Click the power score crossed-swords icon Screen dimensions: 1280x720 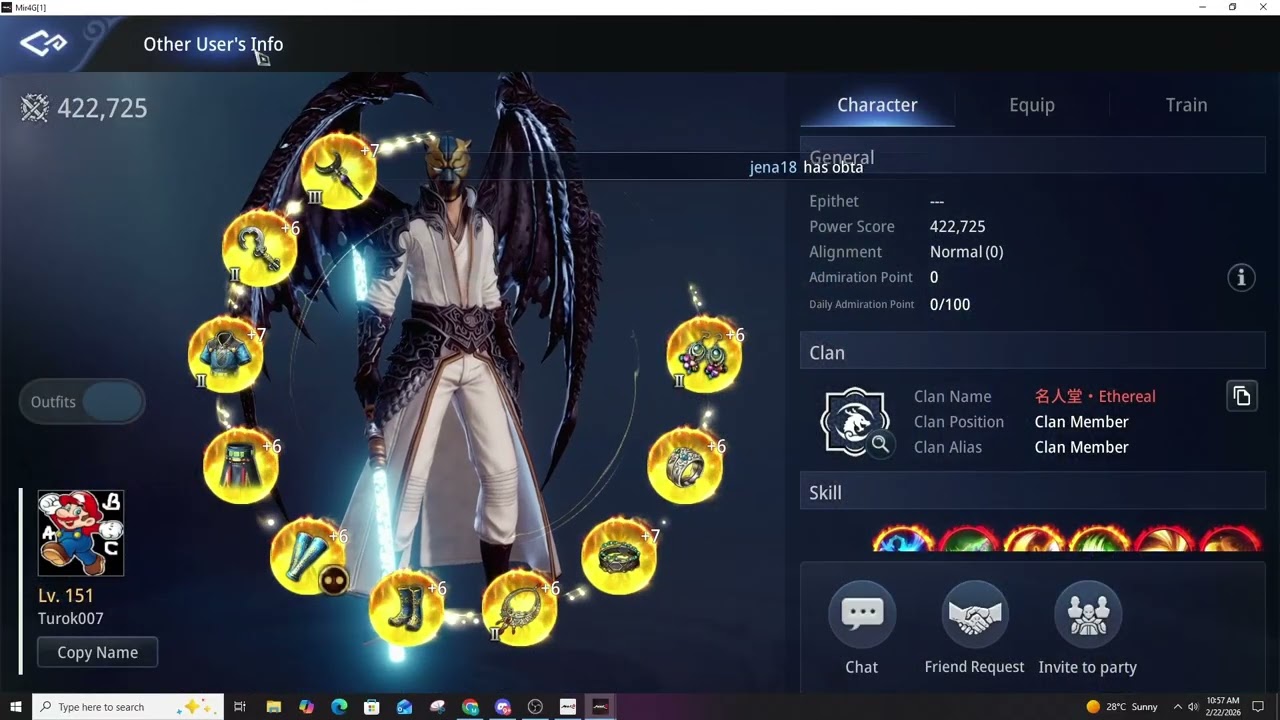tap(35, 108)
